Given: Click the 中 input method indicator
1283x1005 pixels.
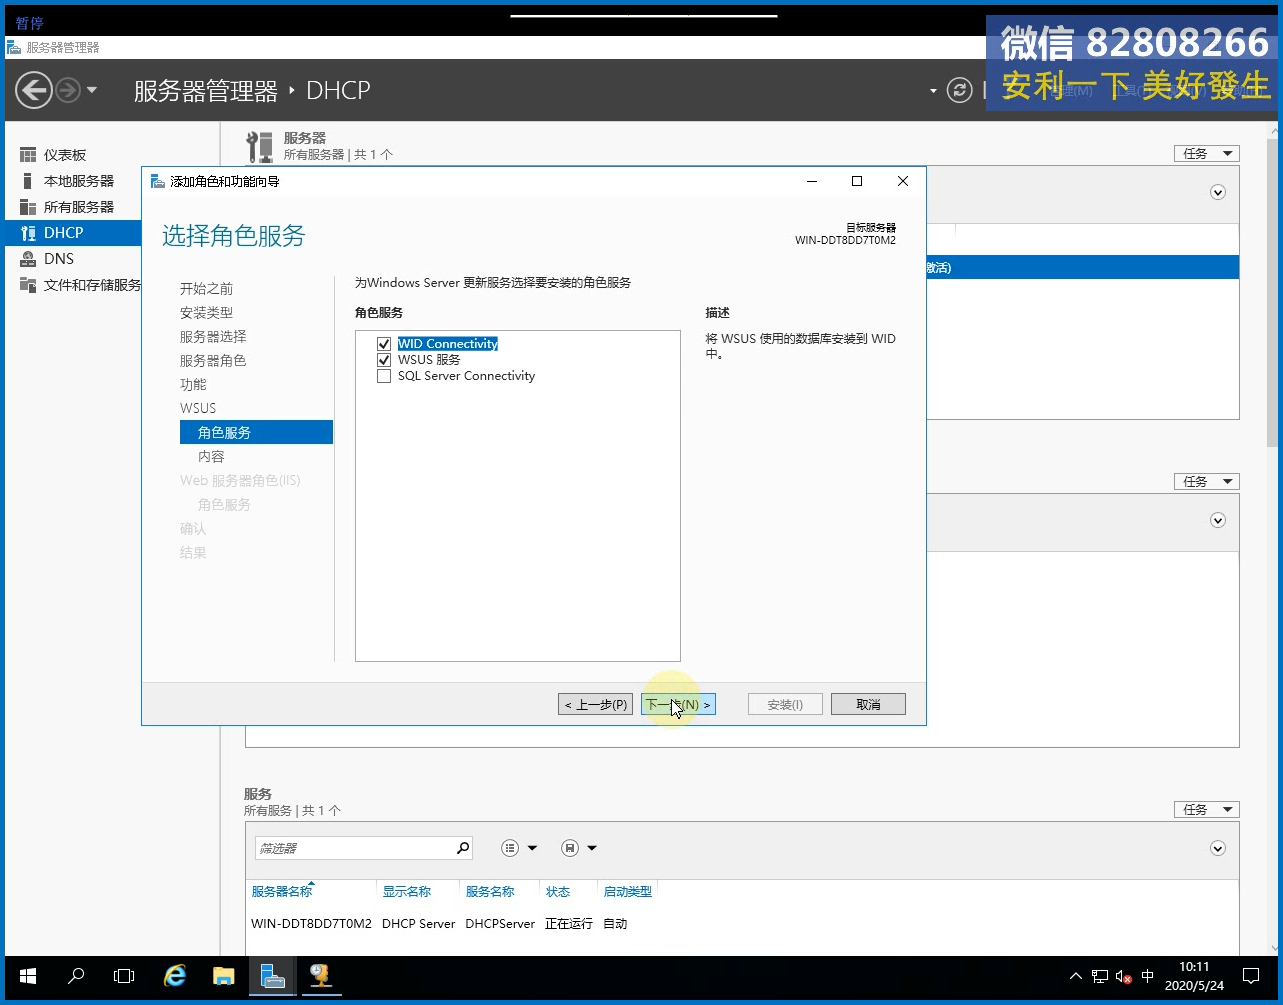Looking at the screenshot, I should [x=1148, y=976].
